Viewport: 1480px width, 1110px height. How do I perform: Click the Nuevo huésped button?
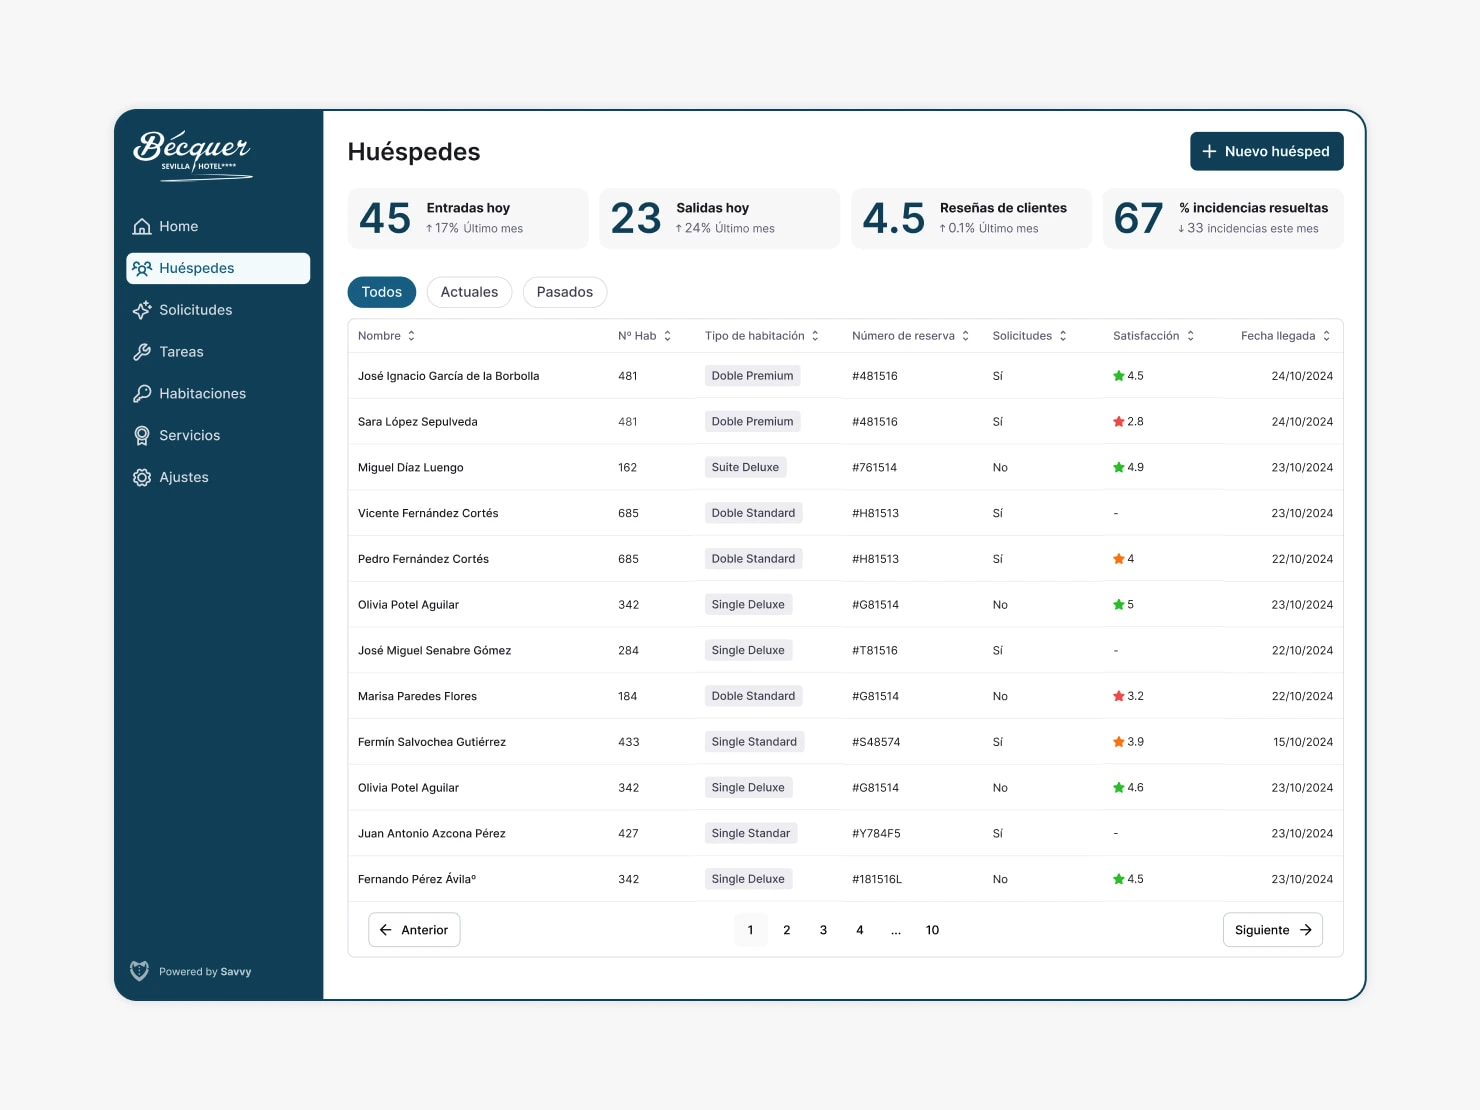pyautogui.click(x=1266, y=151)
